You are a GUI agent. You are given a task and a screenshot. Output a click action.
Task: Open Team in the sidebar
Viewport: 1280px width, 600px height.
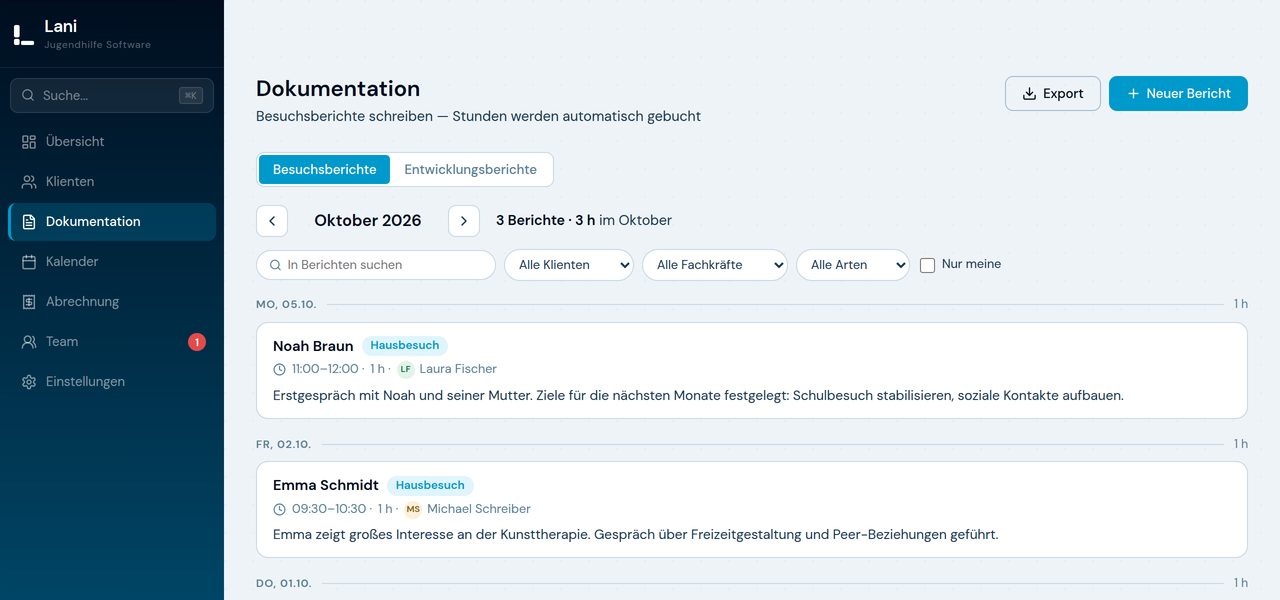(x=112, y=342)
